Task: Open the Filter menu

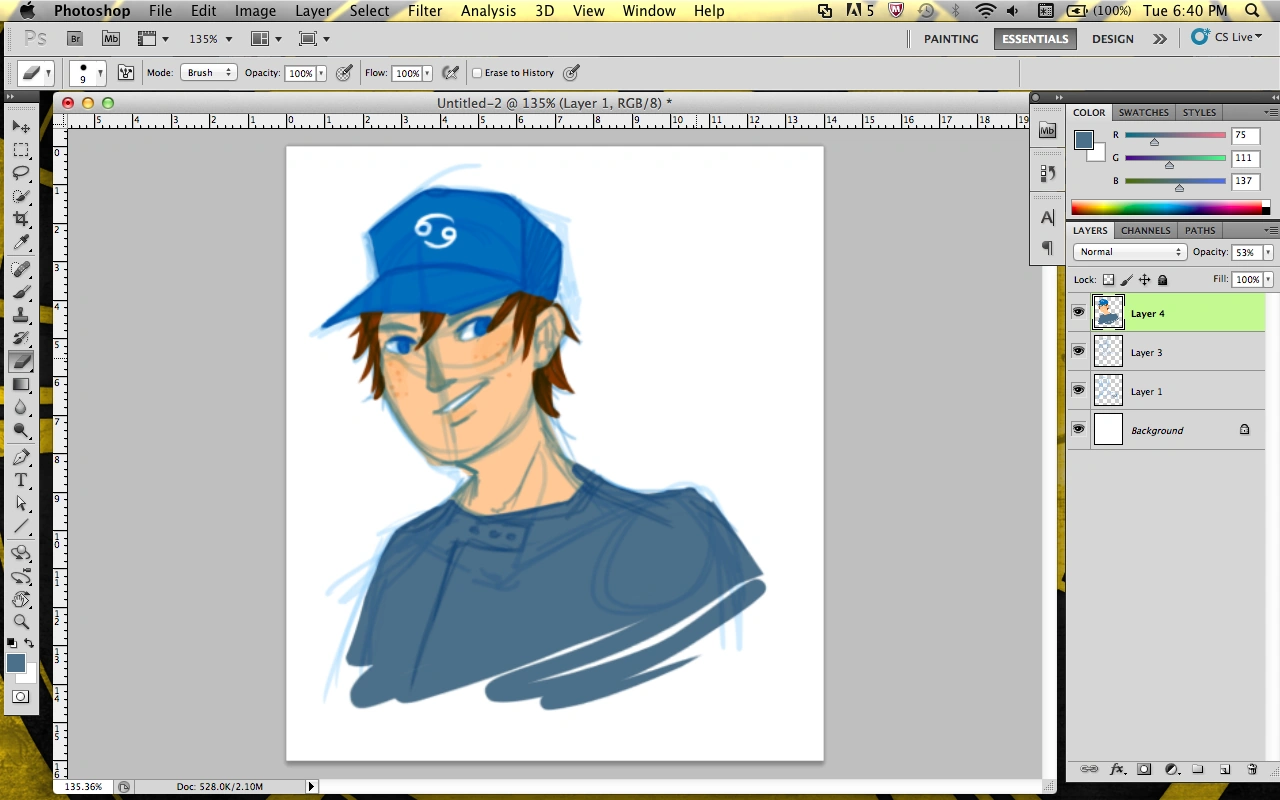Action: (425, 11)
